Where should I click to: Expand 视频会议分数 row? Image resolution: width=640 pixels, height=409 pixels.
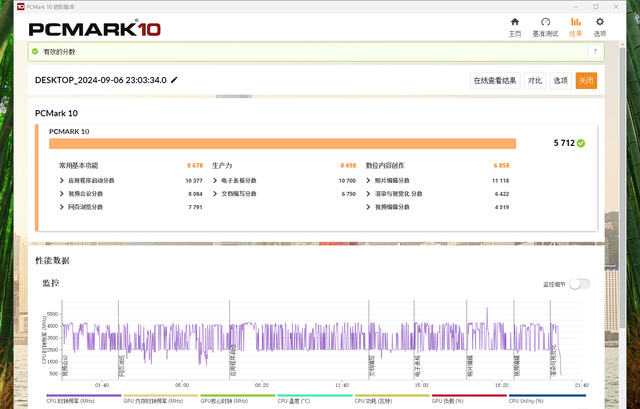pyautogui.click(x=62, y=193)
